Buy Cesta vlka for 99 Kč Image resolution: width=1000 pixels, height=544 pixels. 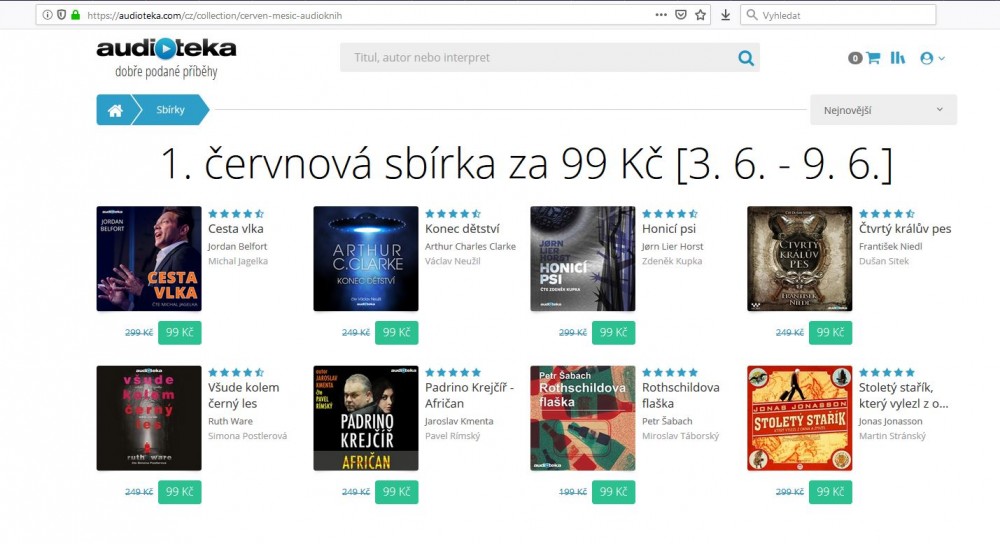pos(180,333)
